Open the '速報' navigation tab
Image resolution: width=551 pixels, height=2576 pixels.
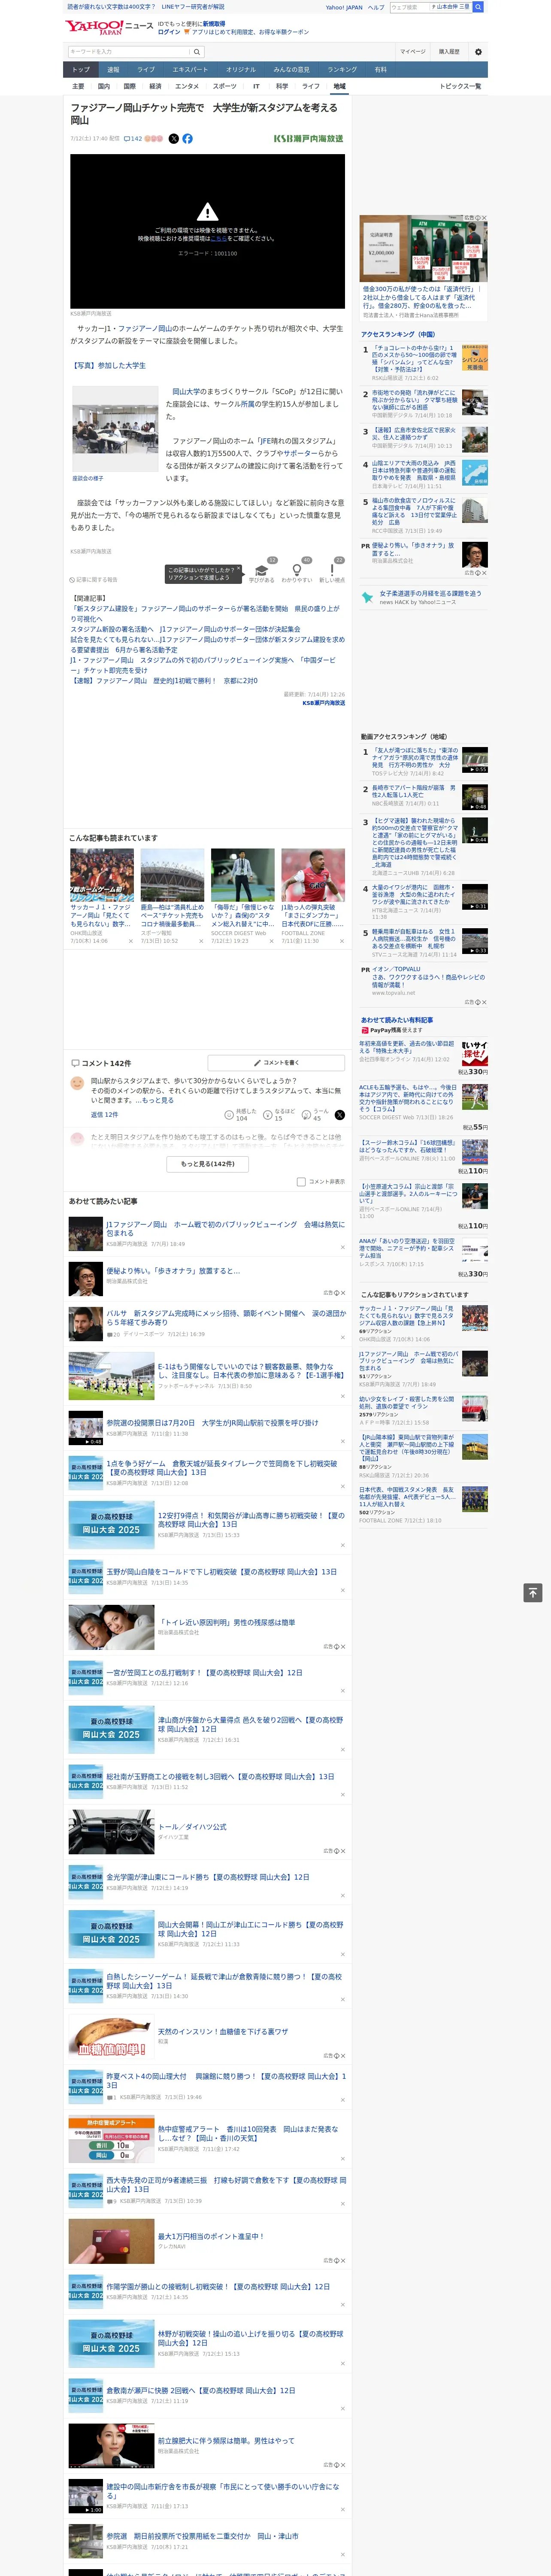(113, 70)
